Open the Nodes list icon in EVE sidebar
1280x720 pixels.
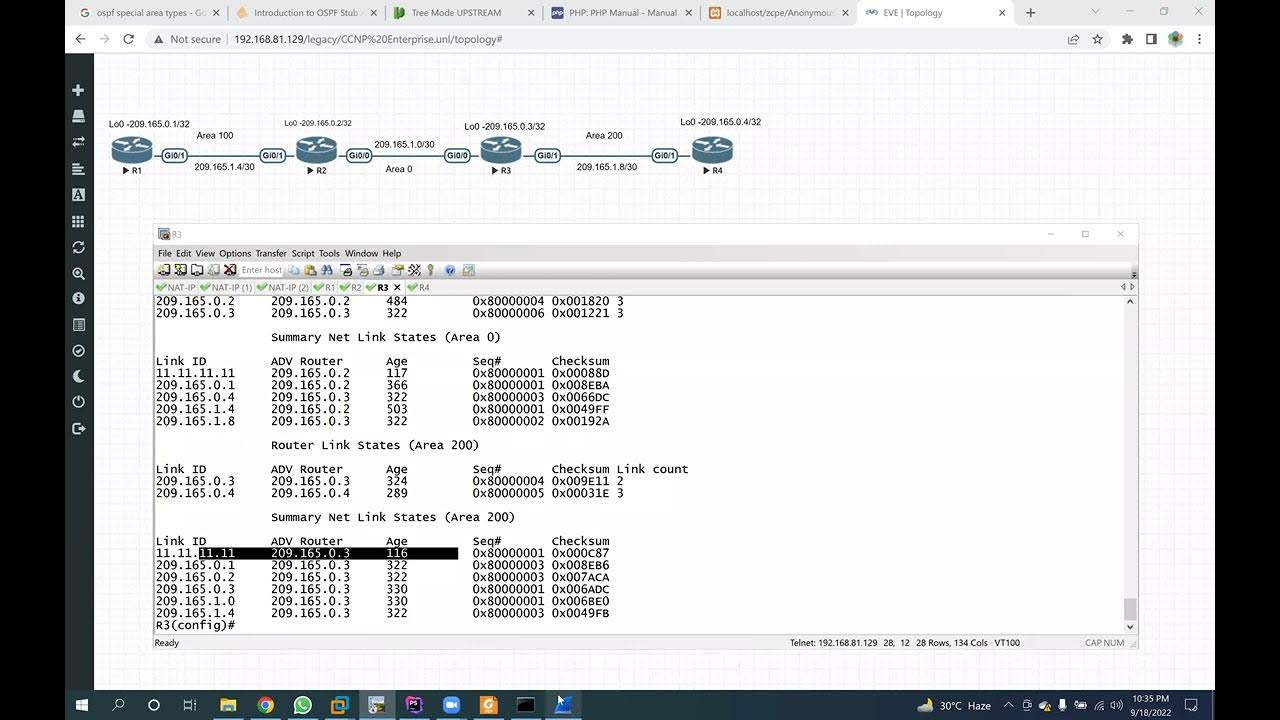click(79, 116)
